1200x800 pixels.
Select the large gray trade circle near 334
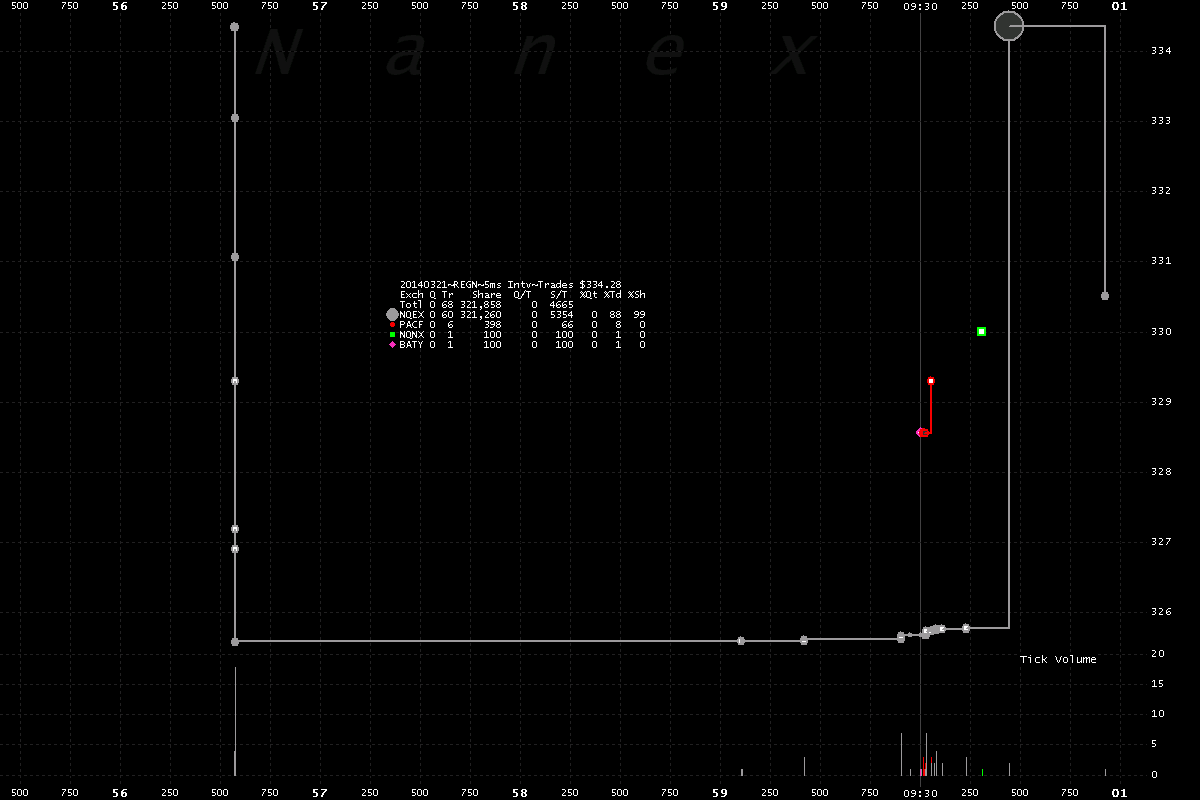click(x=1009, y=26)
